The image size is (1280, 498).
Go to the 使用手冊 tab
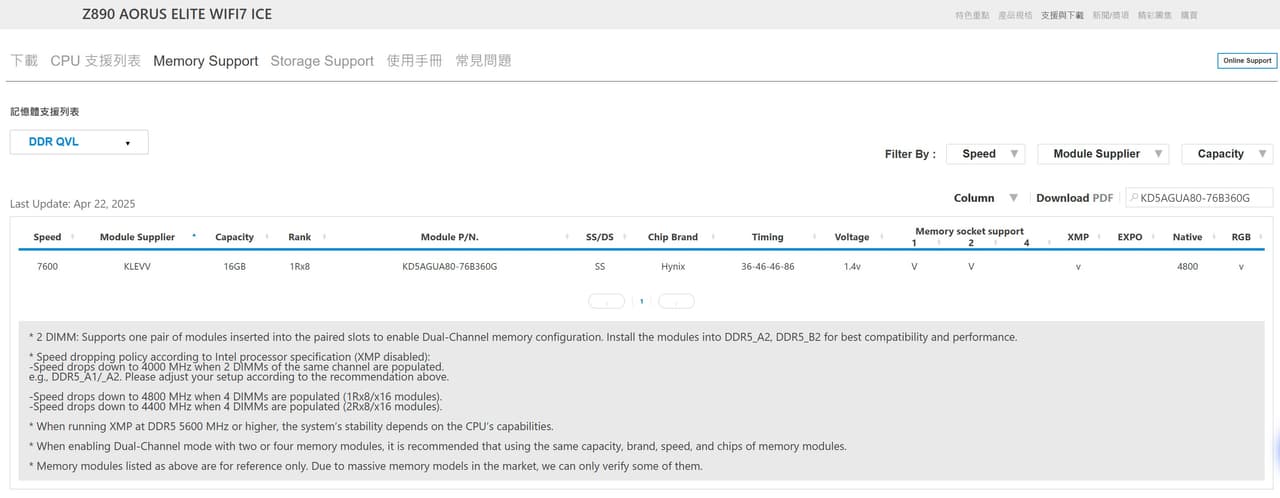pyautogui.click(x=414, y=61)
